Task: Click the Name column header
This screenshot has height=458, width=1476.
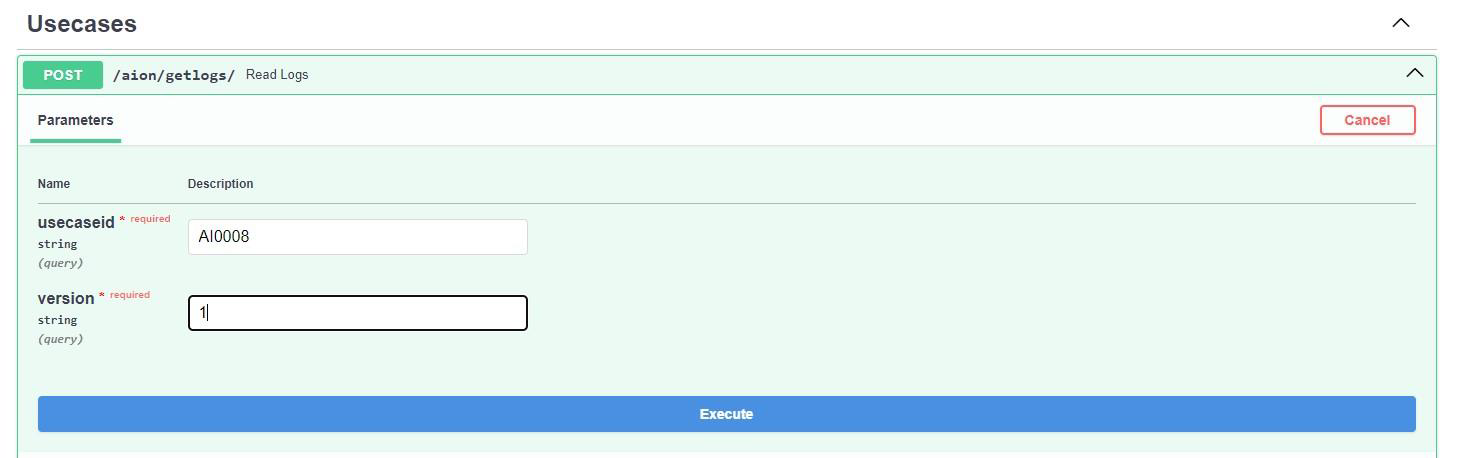Action: 54,184
